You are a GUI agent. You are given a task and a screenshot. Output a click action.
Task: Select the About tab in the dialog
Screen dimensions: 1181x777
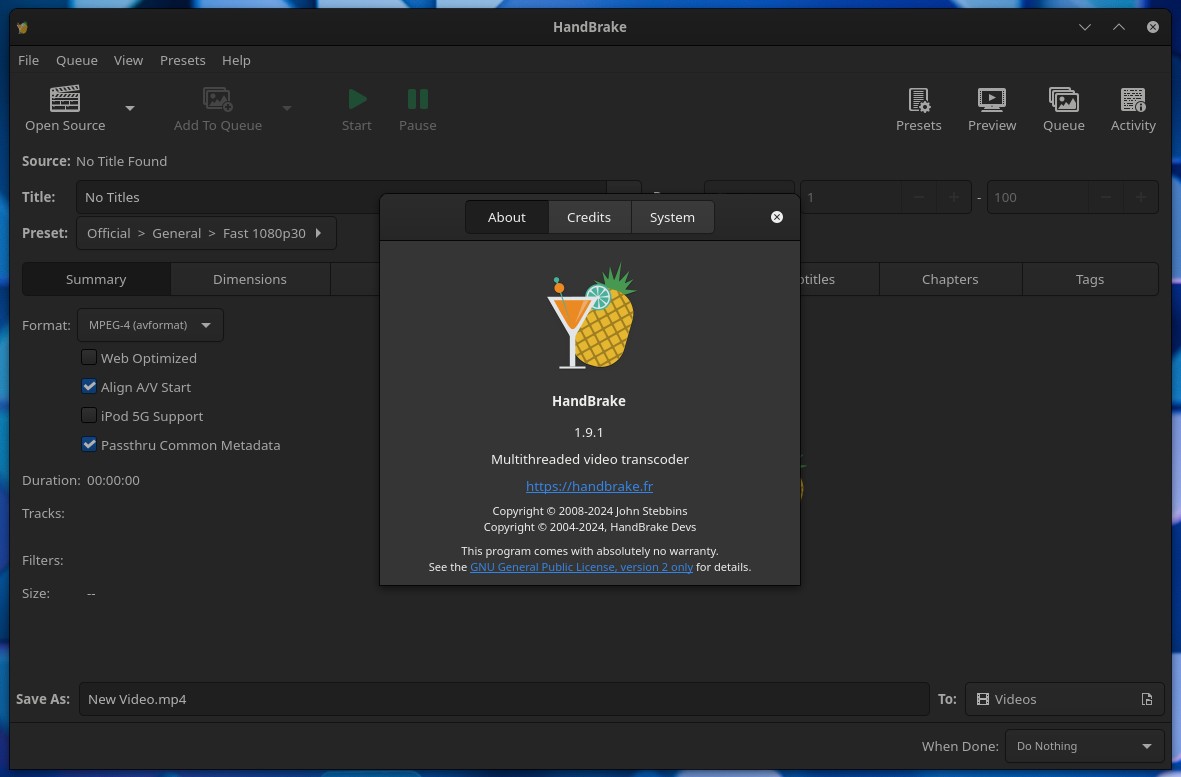tap(507, 218)
